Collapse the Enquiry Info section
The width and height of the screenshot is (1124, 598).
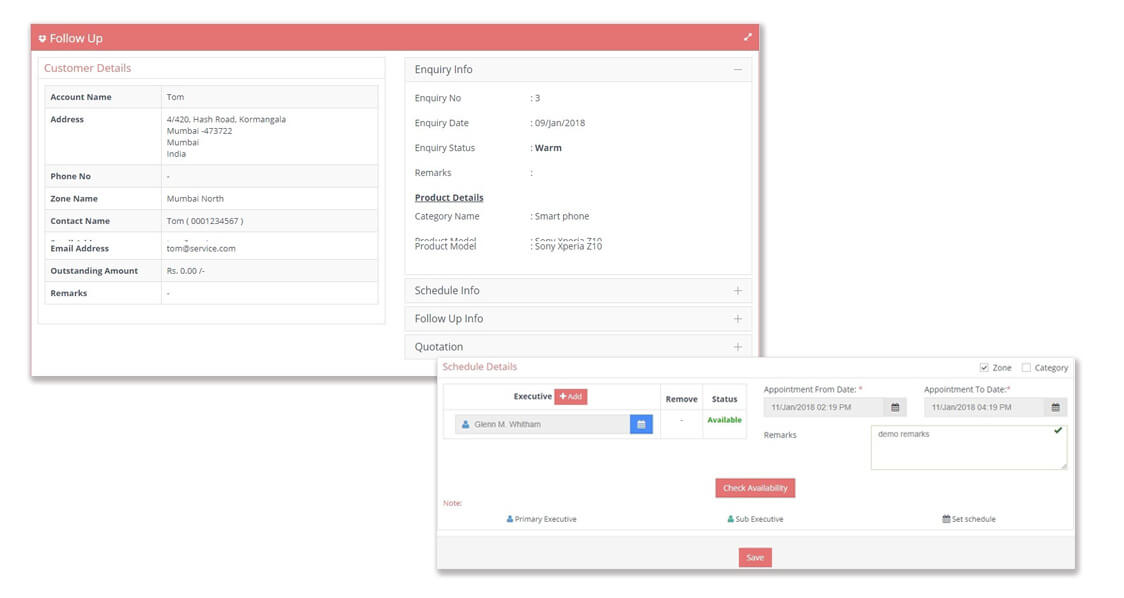(x=737, y=69)
